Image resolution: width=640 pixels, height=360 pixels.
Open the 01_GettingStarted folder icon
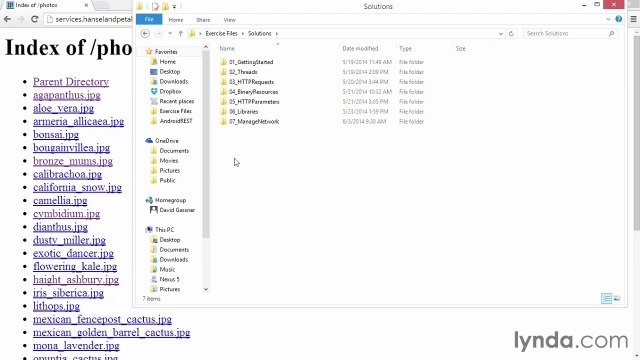coord(223,62)
